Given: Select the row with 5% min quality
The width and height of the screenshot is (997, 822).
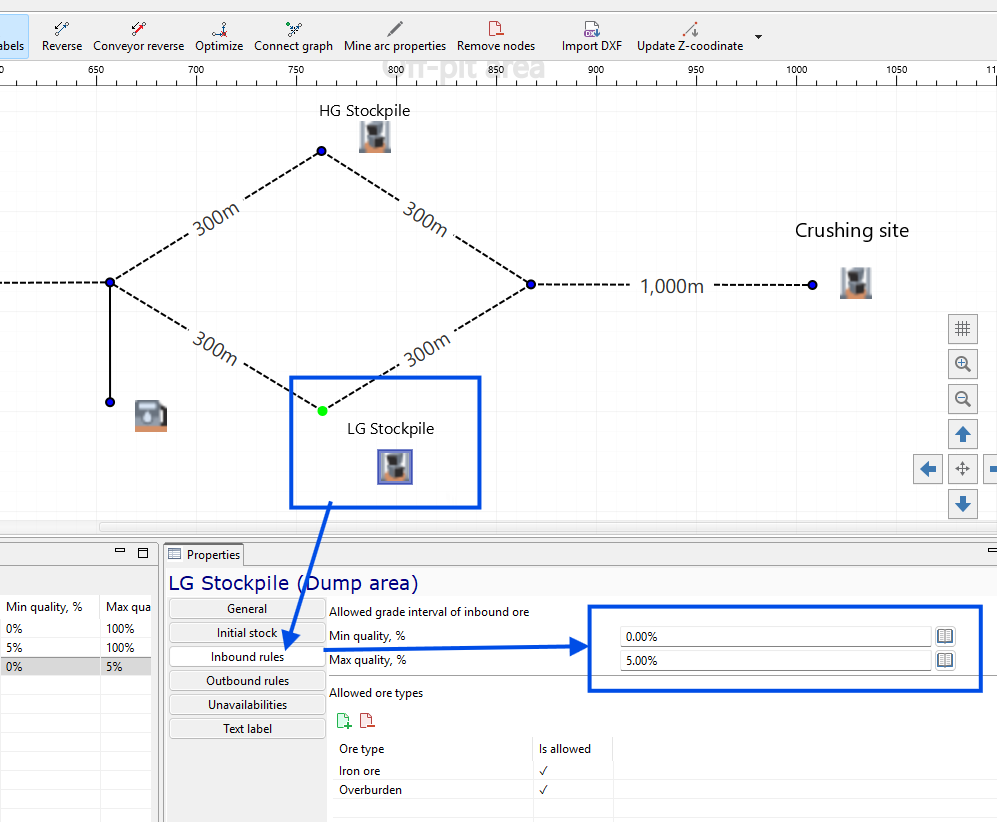Looking at the screenshot, I should pos(75,647).
